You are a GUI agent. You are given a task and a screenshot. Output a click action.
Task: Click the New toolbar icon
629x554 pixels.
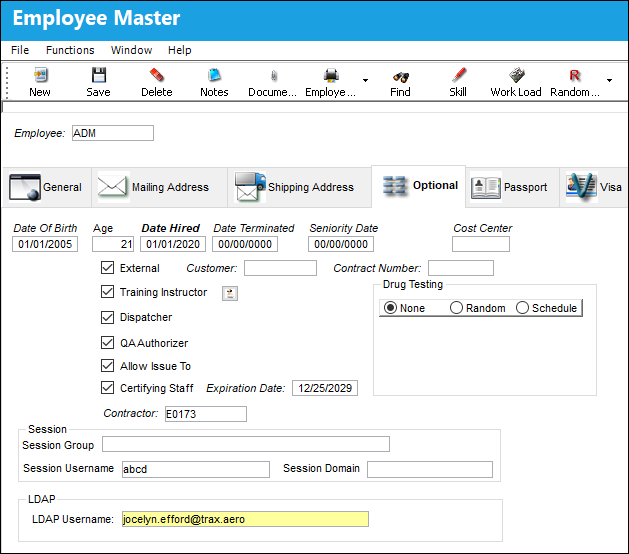(40, 75)
